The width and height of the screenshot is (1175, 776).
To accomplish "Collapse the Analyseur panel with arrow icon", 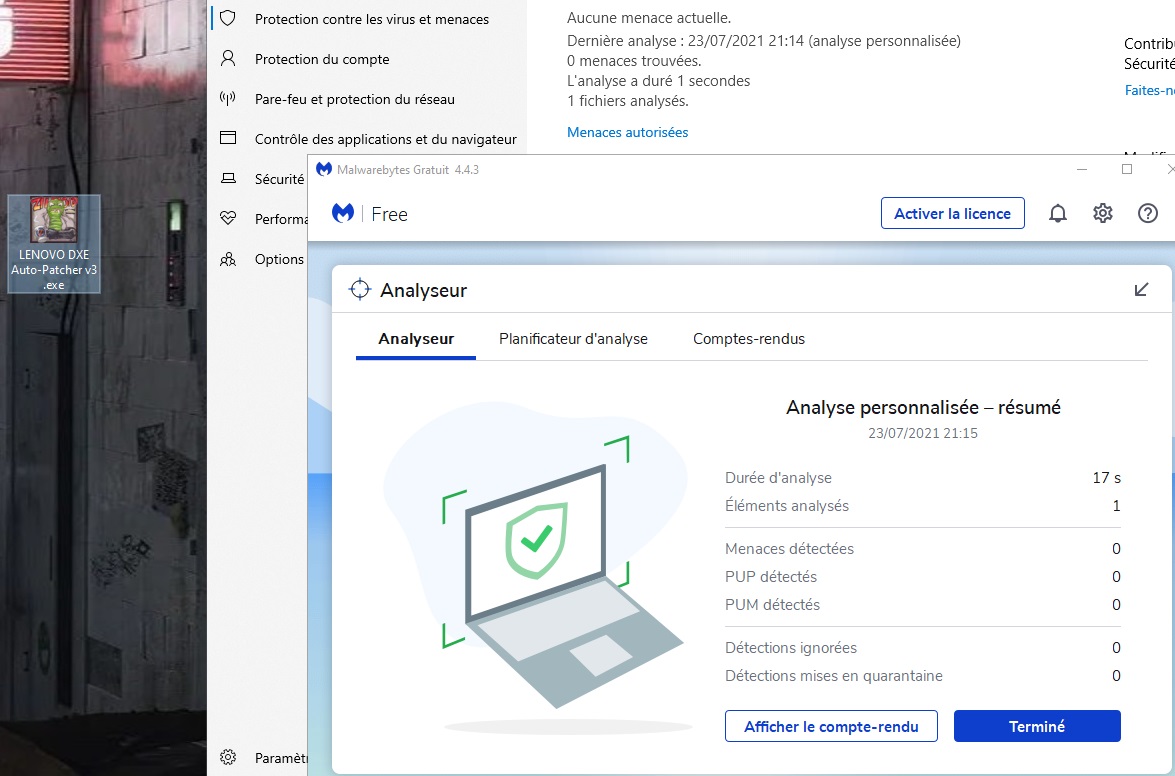I will pyautogui.click(x=1141, y=290).
